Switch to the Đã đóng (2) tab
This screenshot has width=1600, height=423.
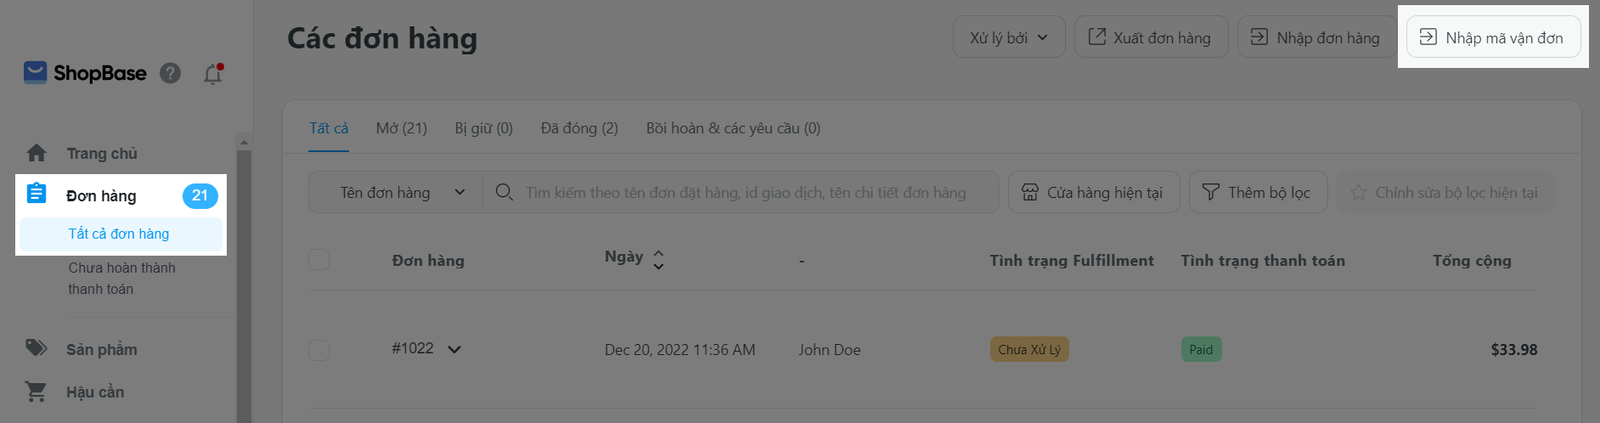pos(579,128)
